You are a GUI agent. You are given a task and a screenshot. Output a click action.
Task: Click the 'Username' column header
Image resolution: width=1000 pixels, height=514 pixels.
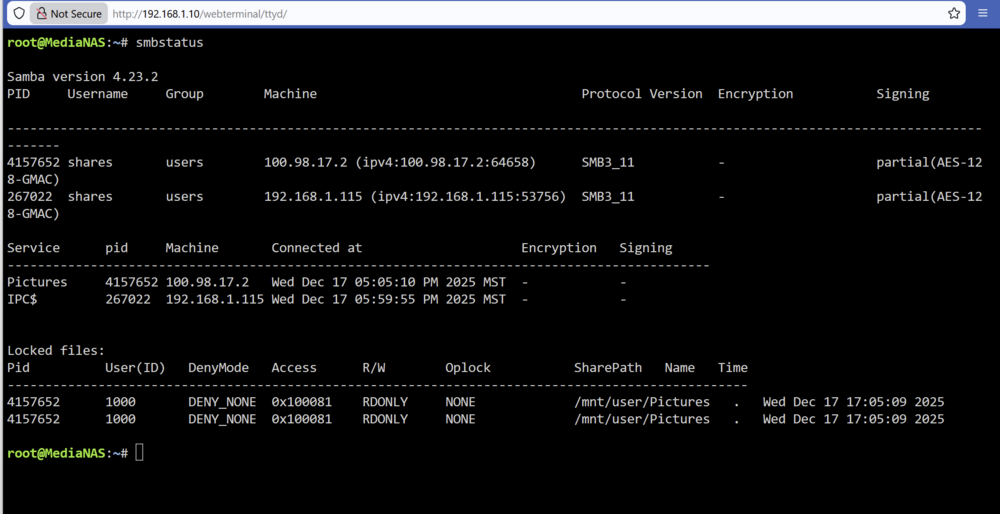click(x=98, y=94)
